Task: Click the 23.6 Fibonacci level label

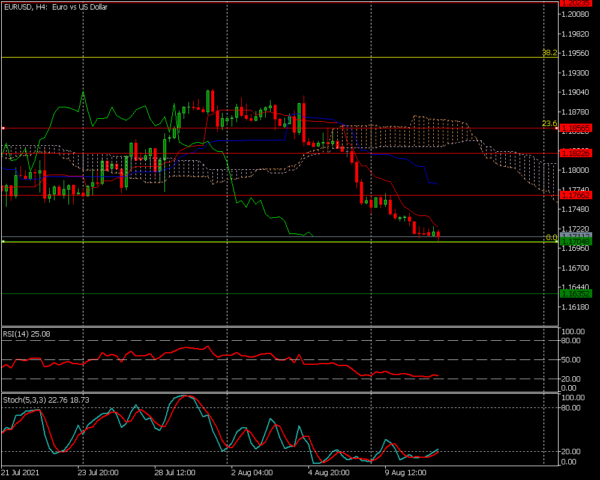Action: click(x=549, y=124)
